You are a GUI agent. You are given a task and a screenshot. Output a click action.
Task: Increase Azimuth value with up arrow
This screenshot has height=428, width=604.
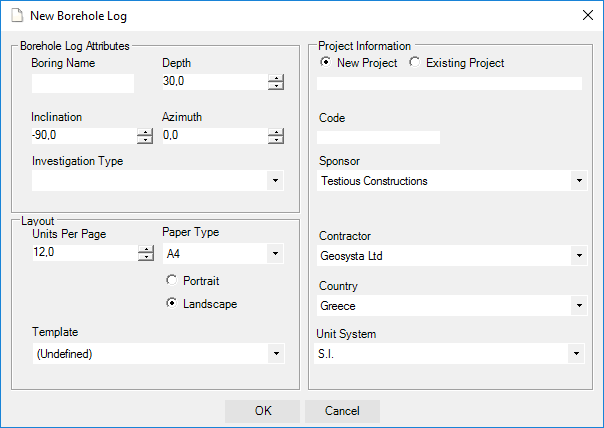(x=276, y=132)
